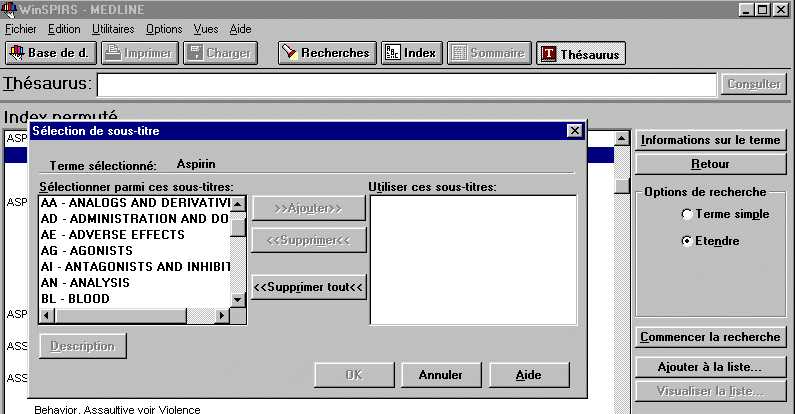Click the Index permuté list scroll-up arrow

coord(622,138)
